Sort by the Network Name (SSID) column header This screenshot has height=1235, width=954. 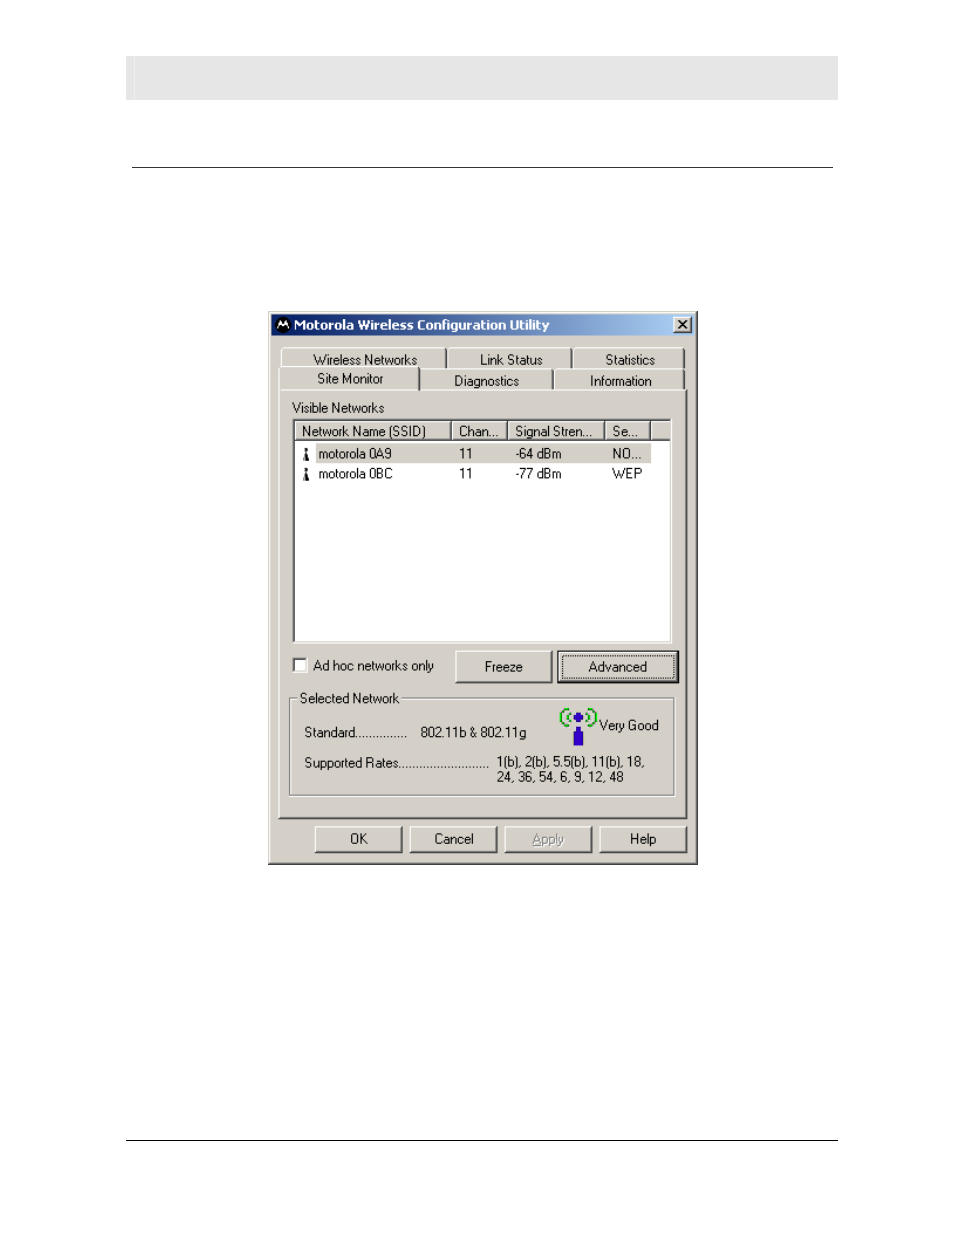point(372,431)
